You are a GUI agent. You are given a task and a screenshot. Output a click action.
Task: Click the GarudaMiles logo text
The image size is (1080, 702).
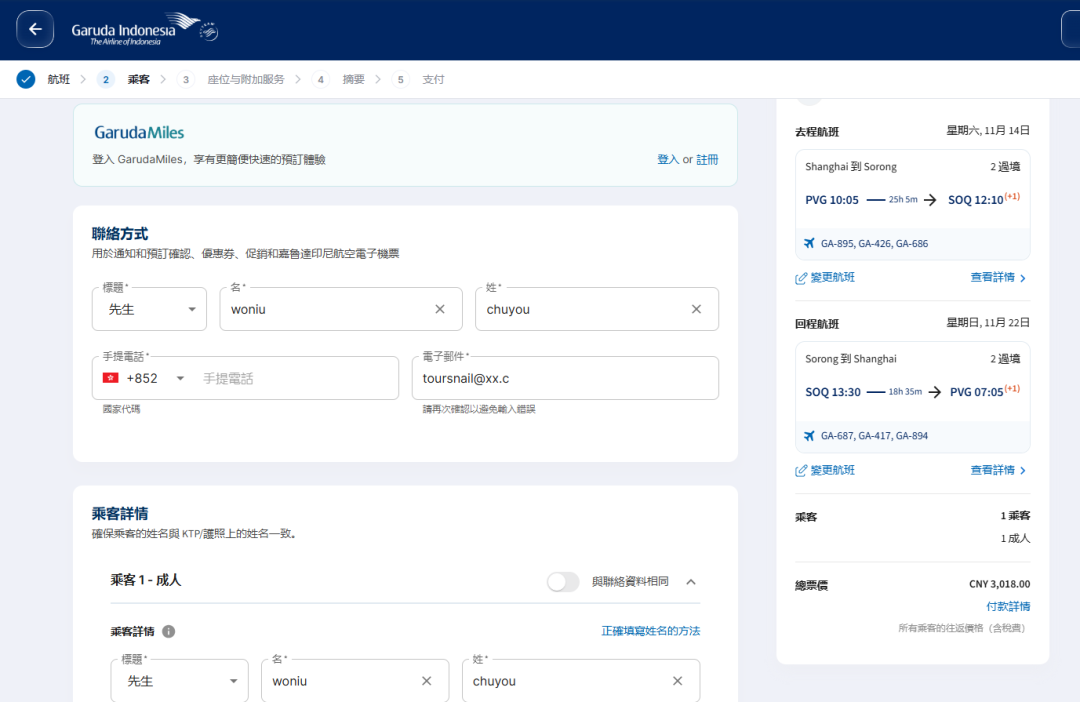coord(139,132)
